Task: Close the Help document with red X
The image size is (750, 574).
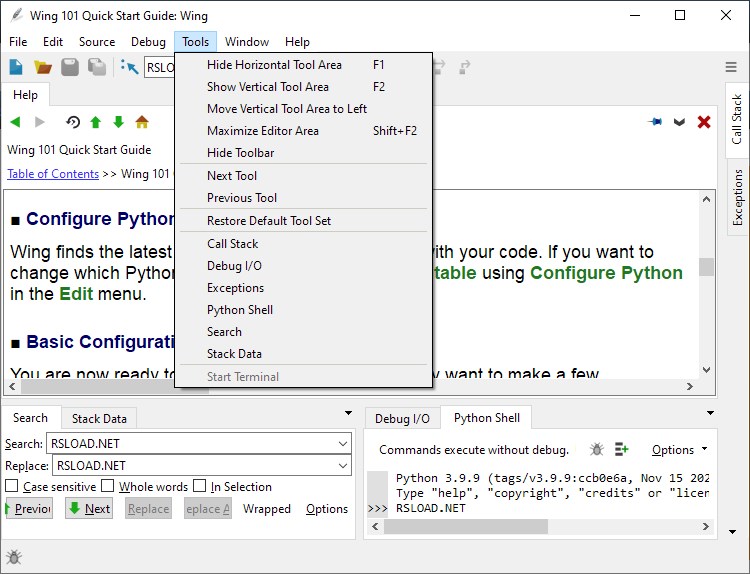Action: [703, 122]
